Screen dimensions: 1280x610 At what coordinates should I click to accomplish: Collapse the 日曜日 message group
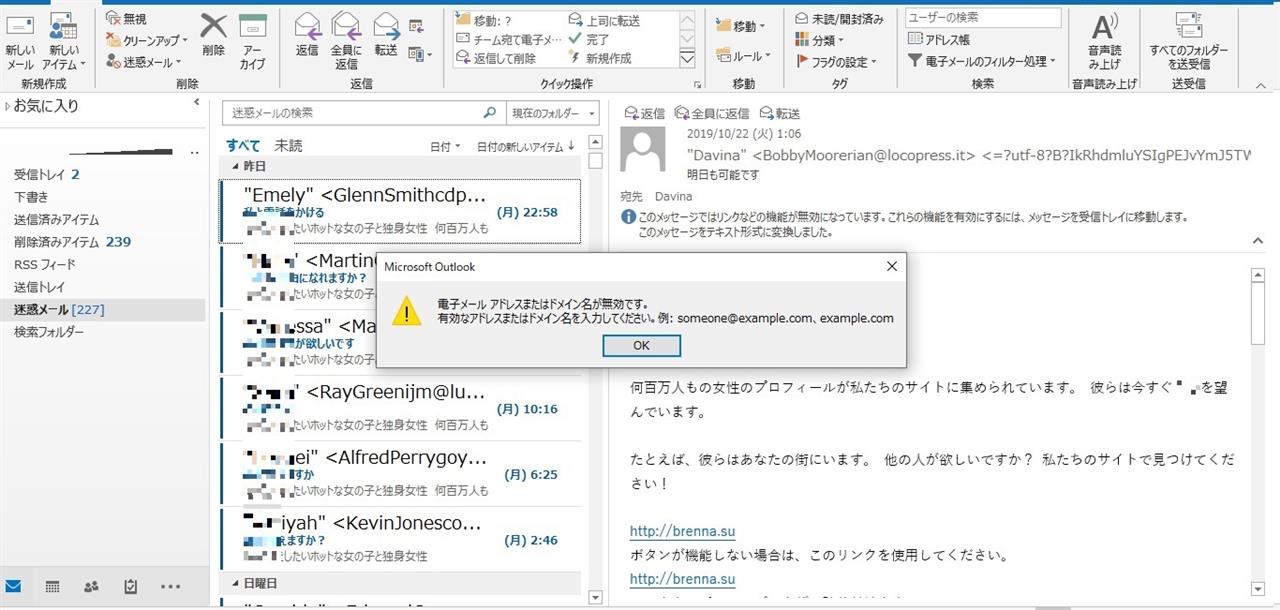235,583
